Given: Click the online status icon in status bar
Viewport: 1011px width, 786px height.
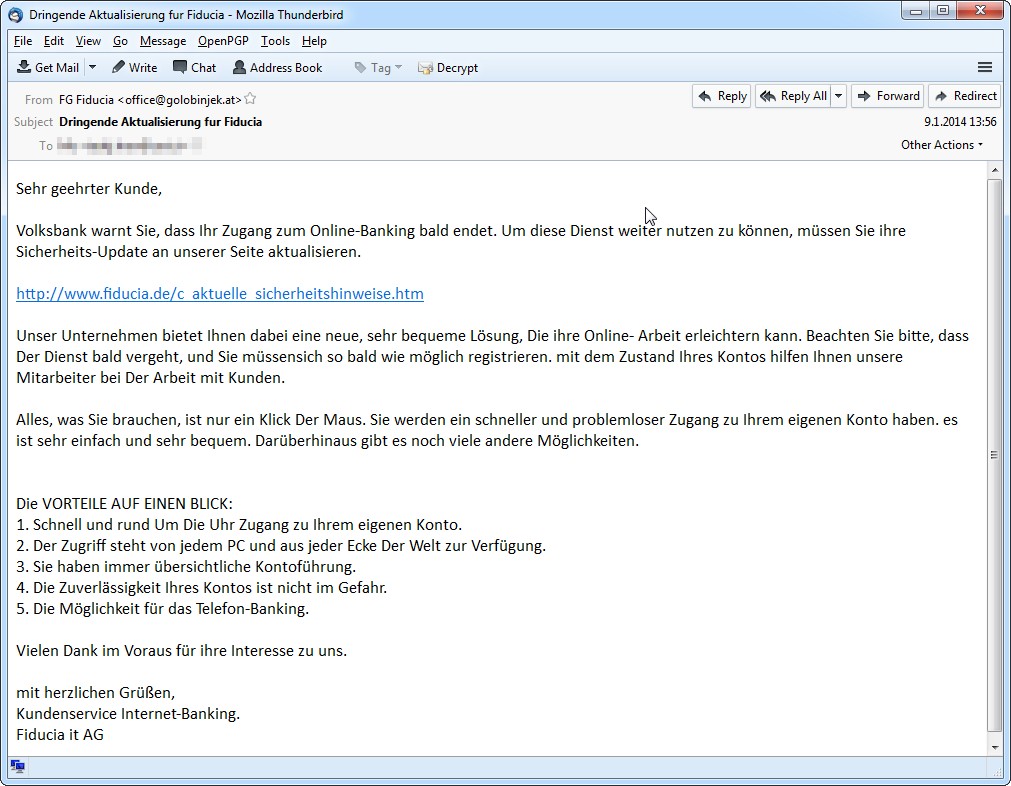Looking at the screenshot, I should coord(17,766).
